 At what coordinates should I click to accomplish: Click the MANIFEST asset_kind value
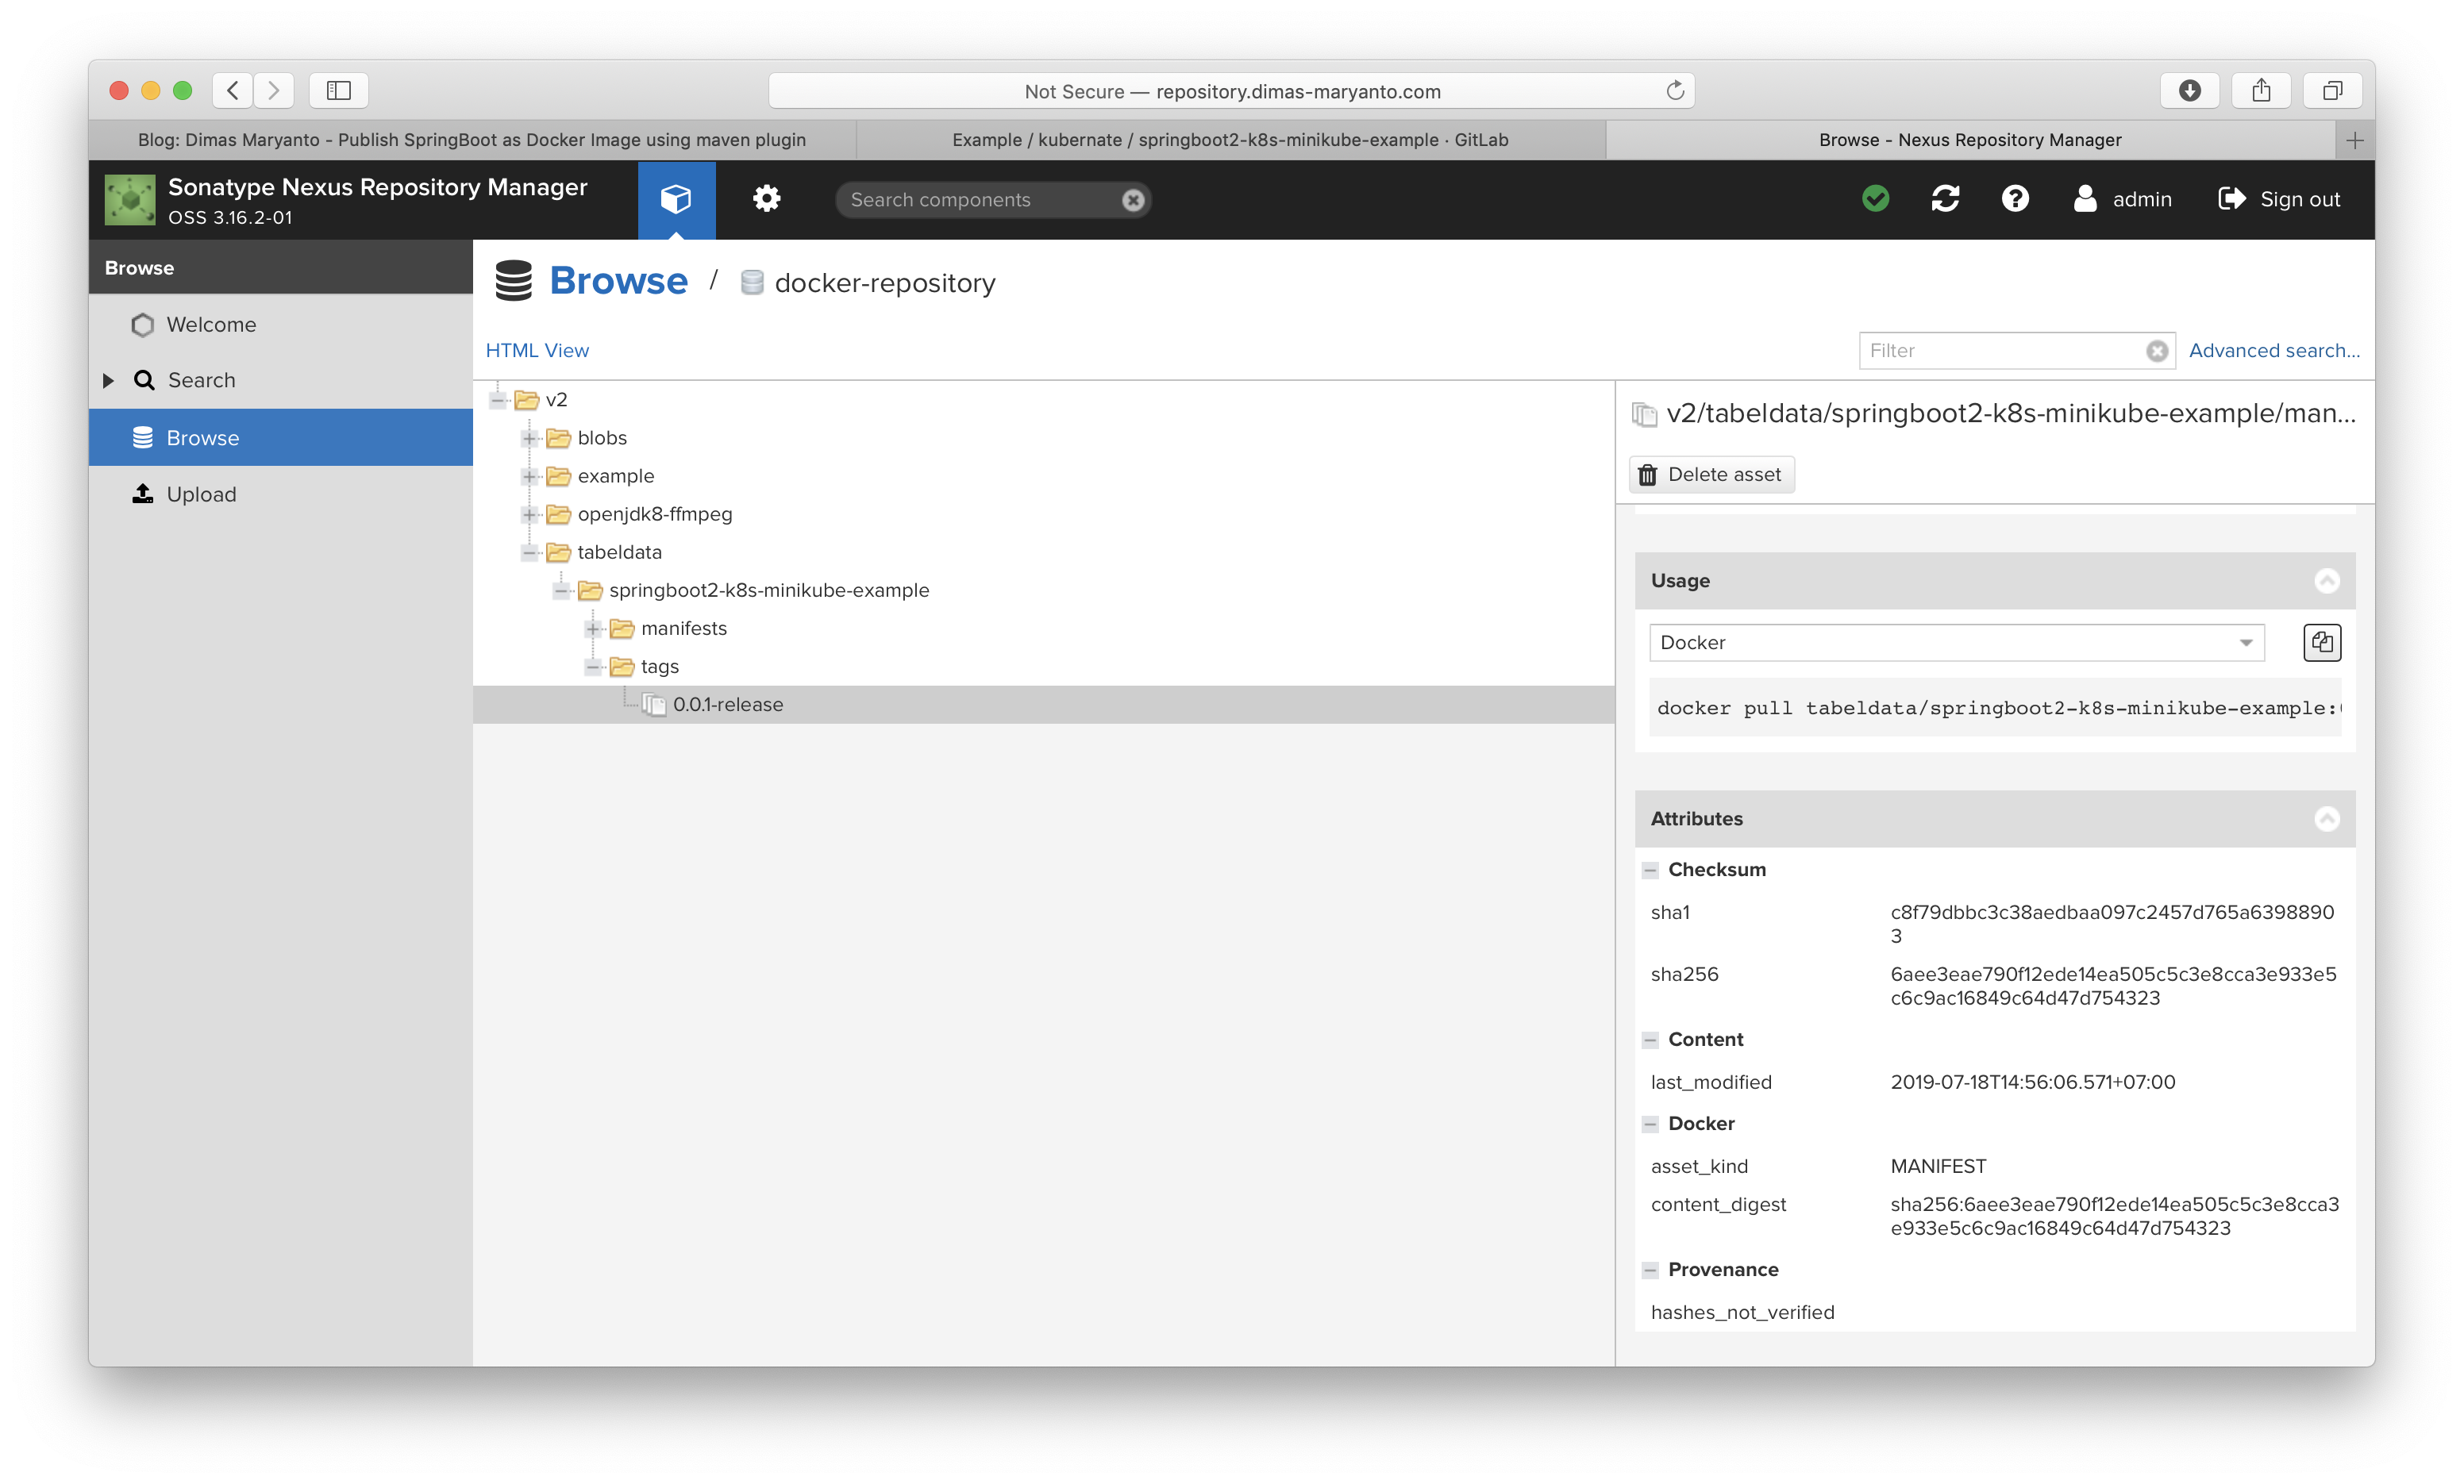click(1938, 1166)
